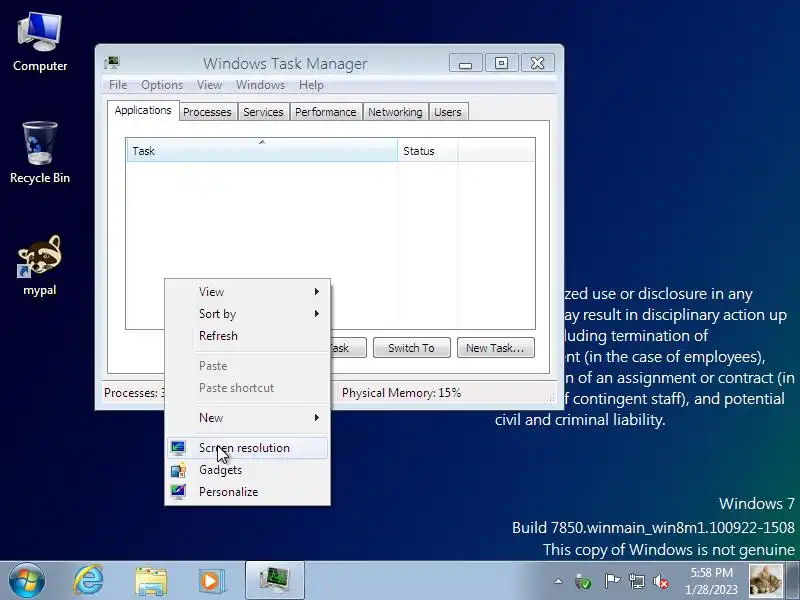Click the partially hidden End Task button
Screen dimensions: 800x600
click(x=348, y=348)
